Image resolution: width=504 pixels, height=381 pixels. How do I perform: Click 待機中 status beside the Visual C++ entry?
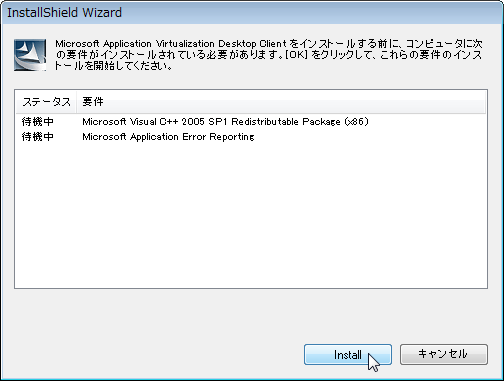tap(38, 122)
